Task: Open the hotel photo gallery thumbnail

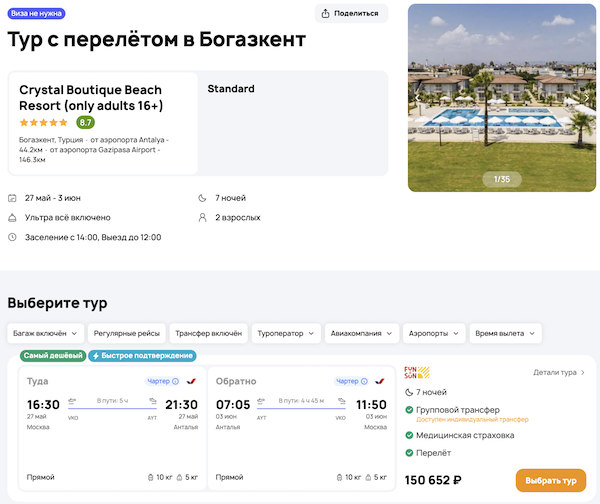Action: (x=501, y=96)
